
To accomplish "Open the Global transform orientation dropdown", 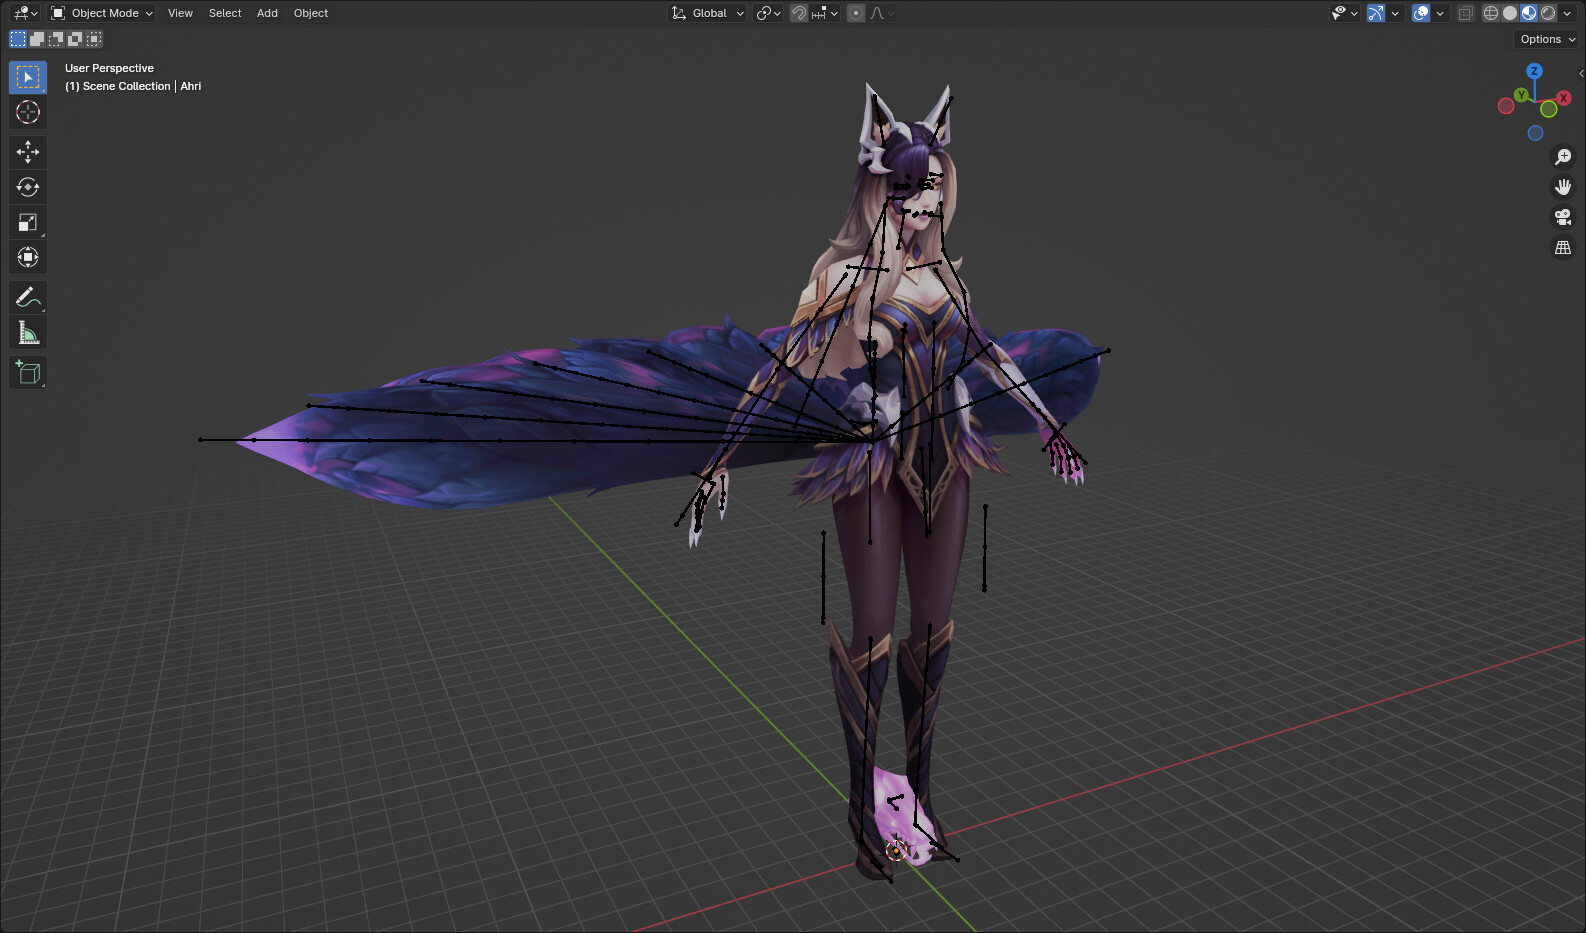I will pos(708,13).
